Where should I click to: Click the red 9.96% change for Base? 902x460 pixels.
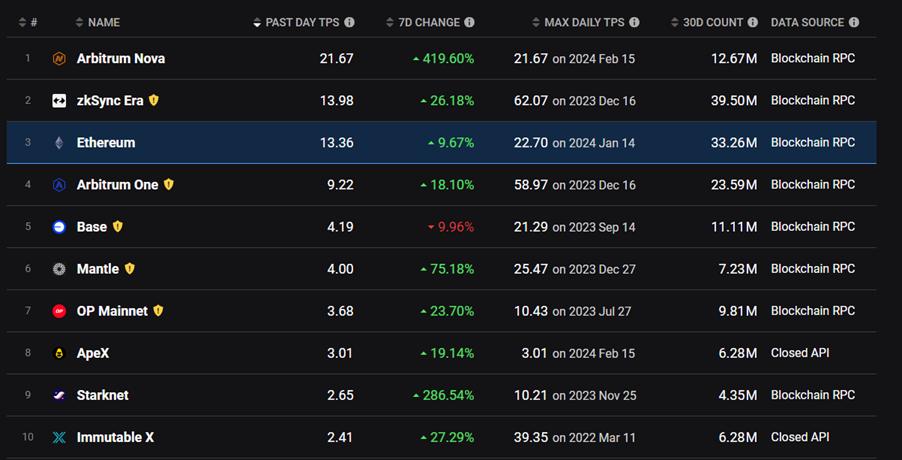[x=451, y=227]
